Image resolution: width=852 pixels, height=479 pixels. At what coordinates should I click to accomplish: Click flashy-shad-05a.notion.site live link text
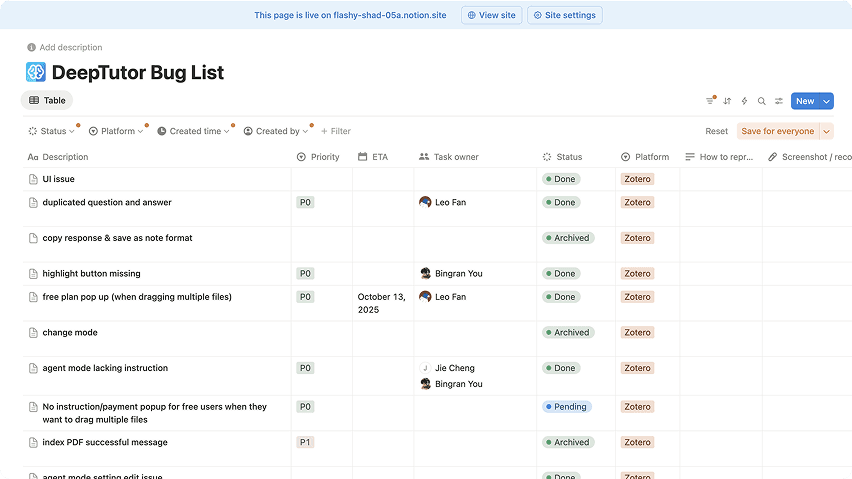pos(390,15)
